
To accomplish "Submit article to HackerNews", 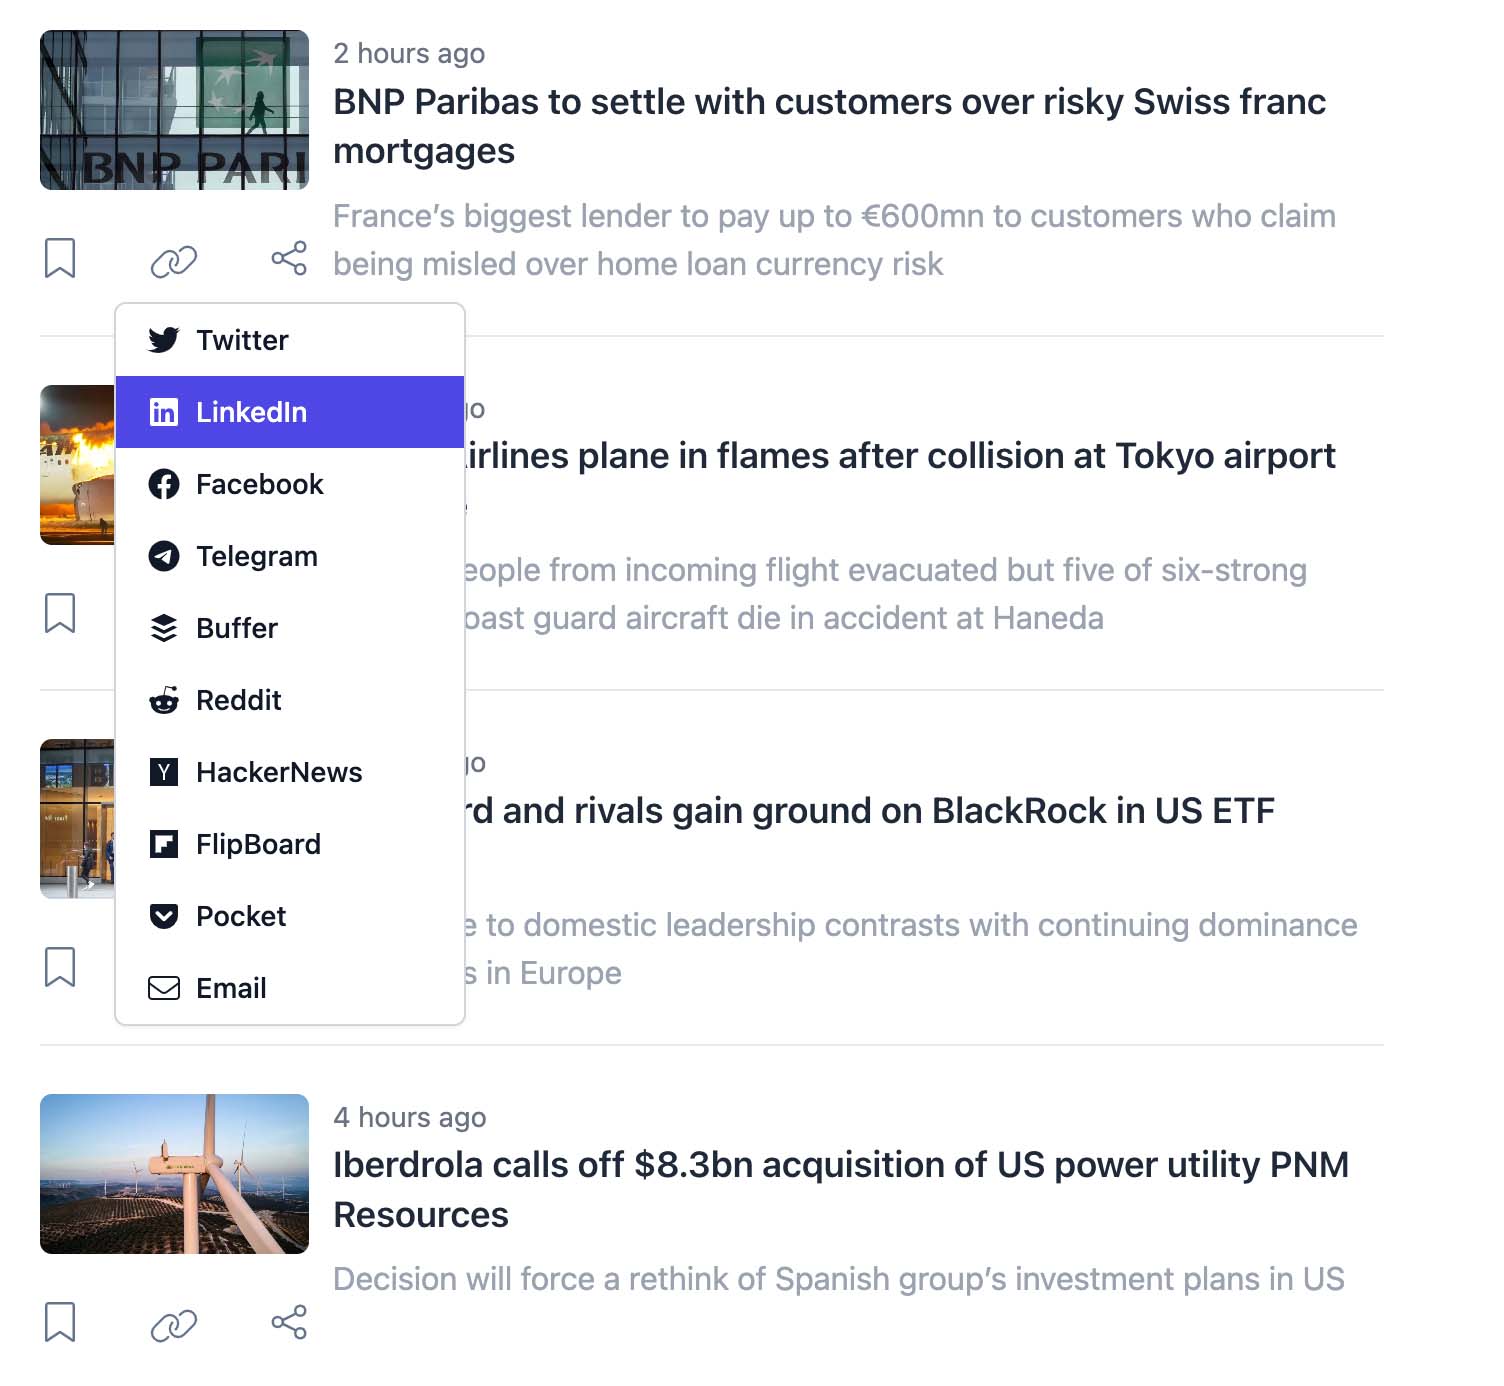I will [290, 772].
